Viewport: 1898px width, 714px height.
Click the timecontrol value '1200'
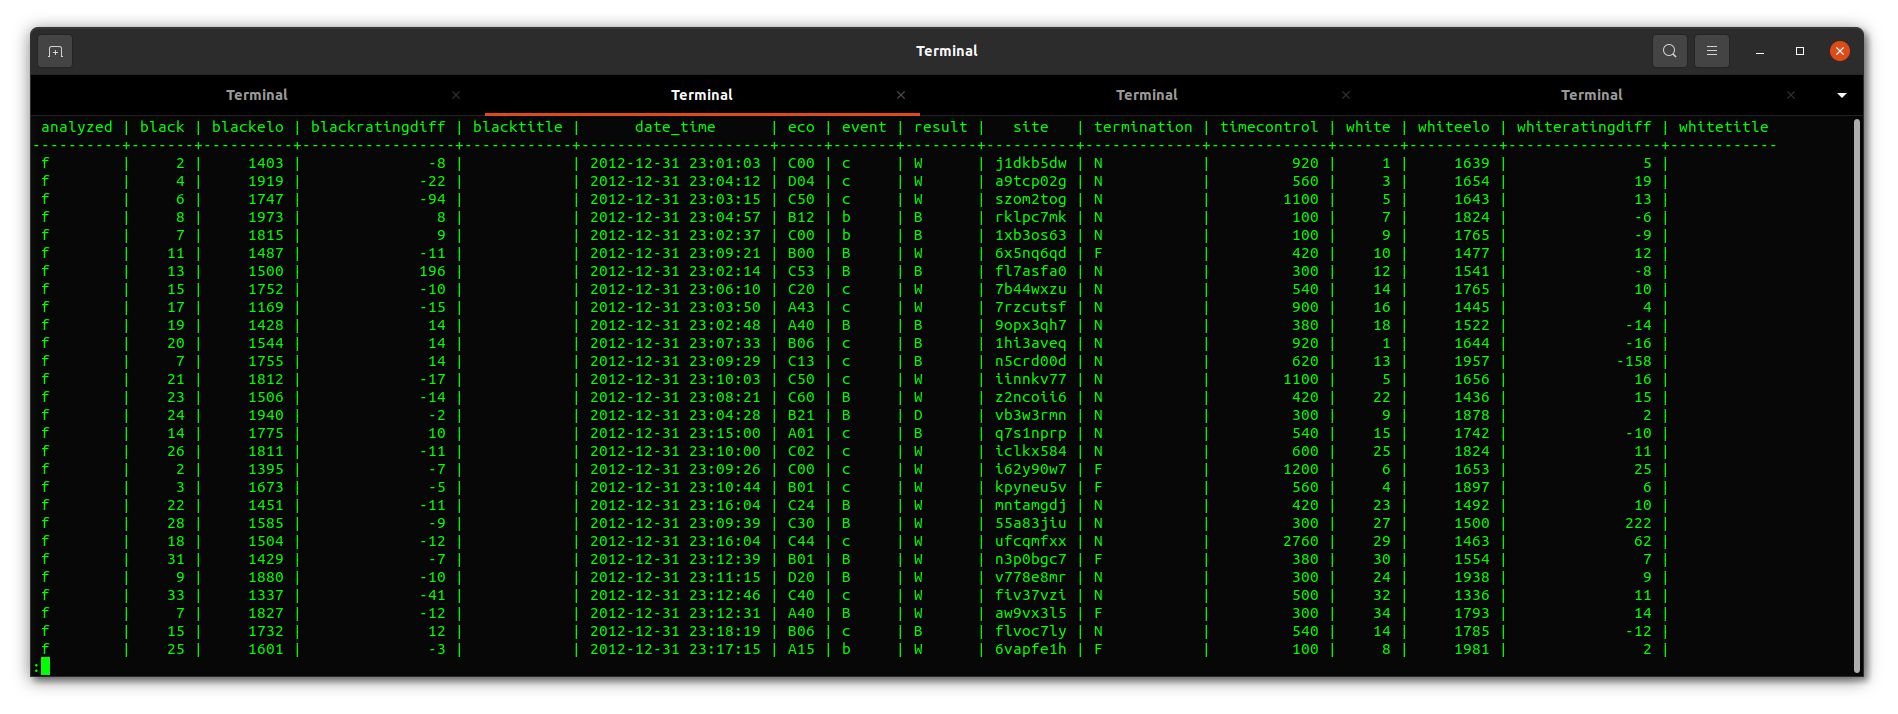coord(1301,469)
